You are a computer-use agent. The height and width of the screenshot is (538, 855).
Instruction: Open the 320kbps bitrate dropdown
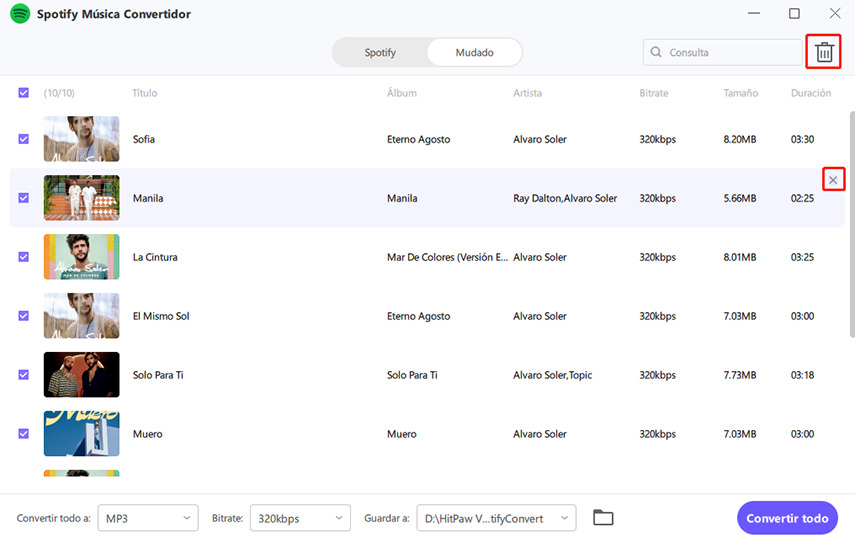click(x=300, y=518)
